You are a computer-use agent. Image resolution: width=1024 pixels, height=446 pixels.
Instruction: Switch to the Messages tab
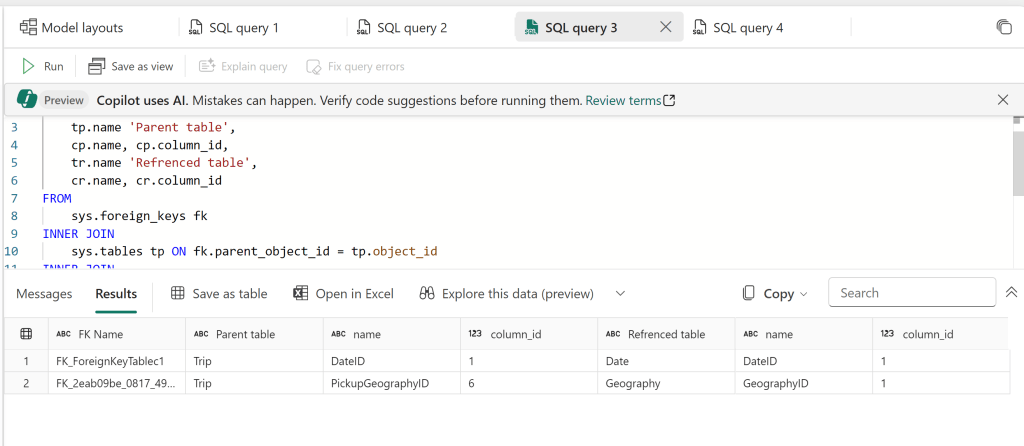[x=44, y=293]
